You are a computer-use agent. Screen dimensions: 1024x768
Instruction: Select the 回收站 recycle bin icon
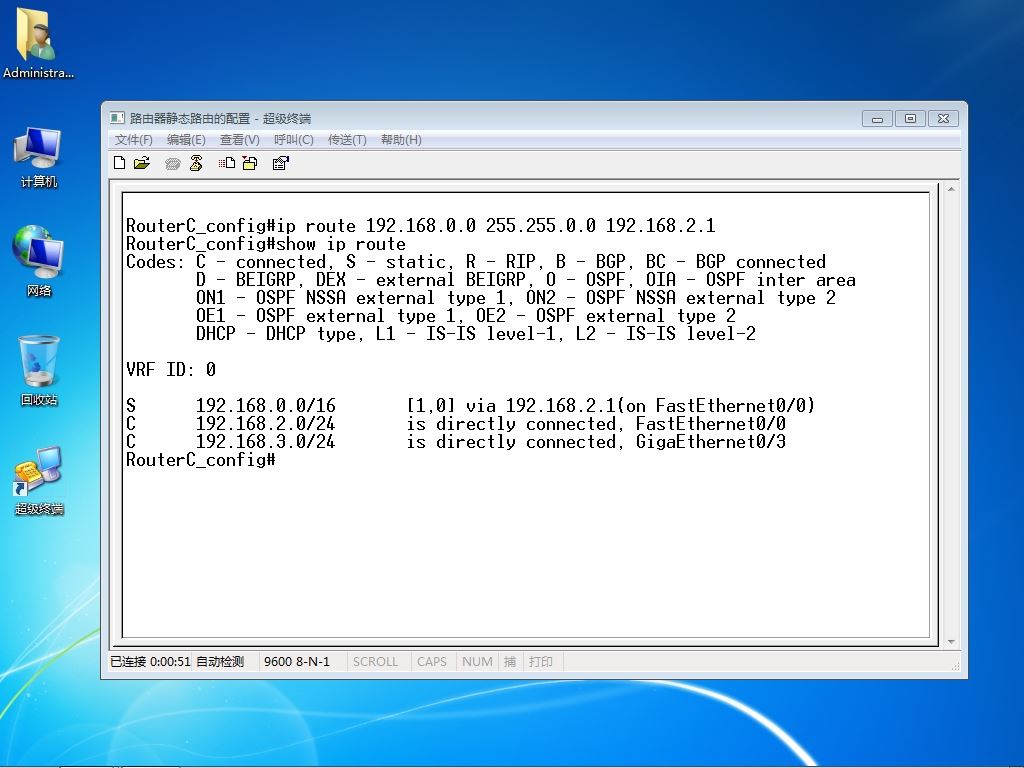(39, 370)
